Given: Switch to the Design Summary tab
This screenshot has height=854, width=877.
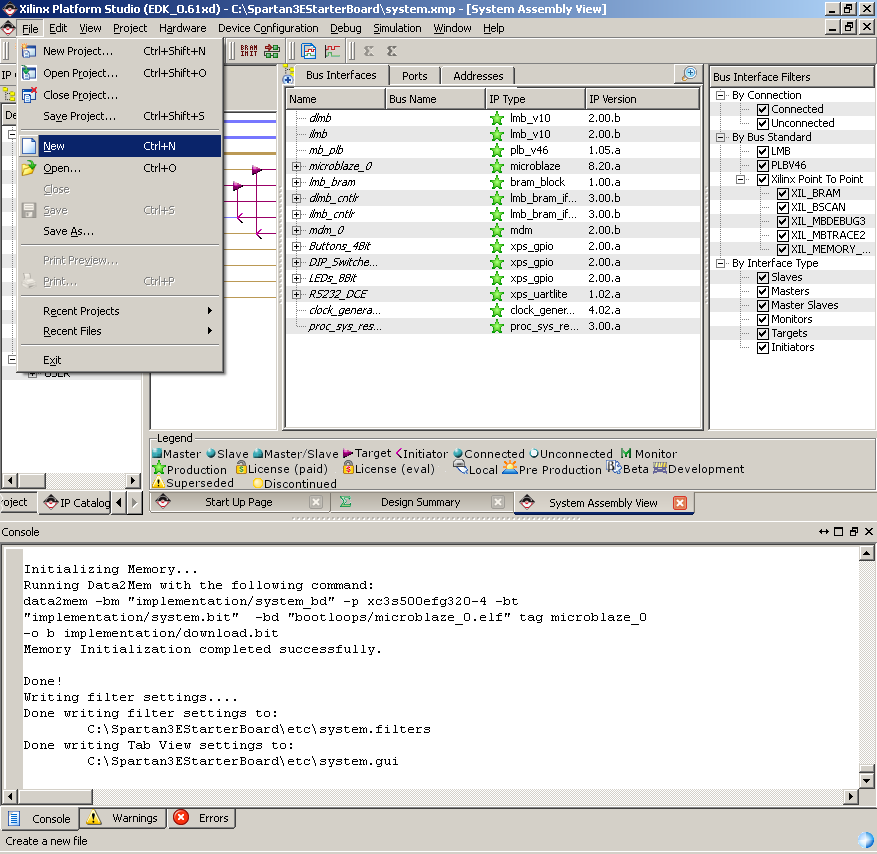Looking at the screenshot, I should 421,502.
